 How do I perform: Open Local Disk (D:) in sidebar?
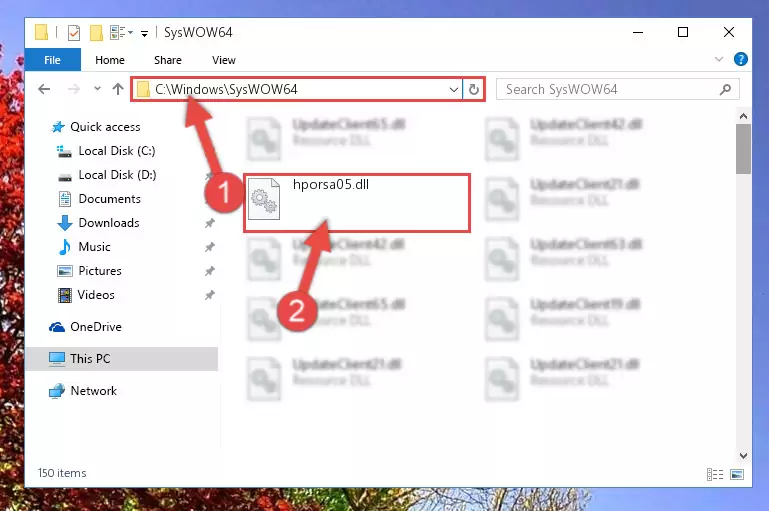(x=117, y=175)
